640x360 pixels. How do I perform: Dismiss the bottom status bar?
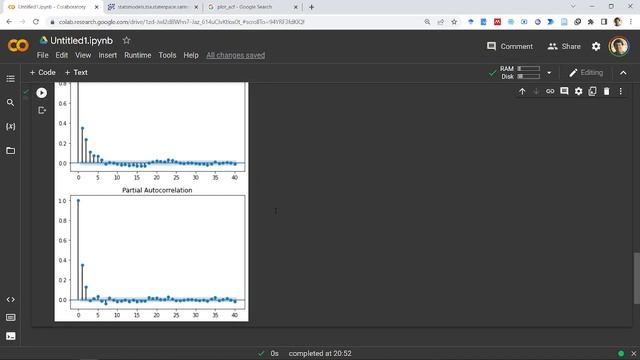pos(633,353)
